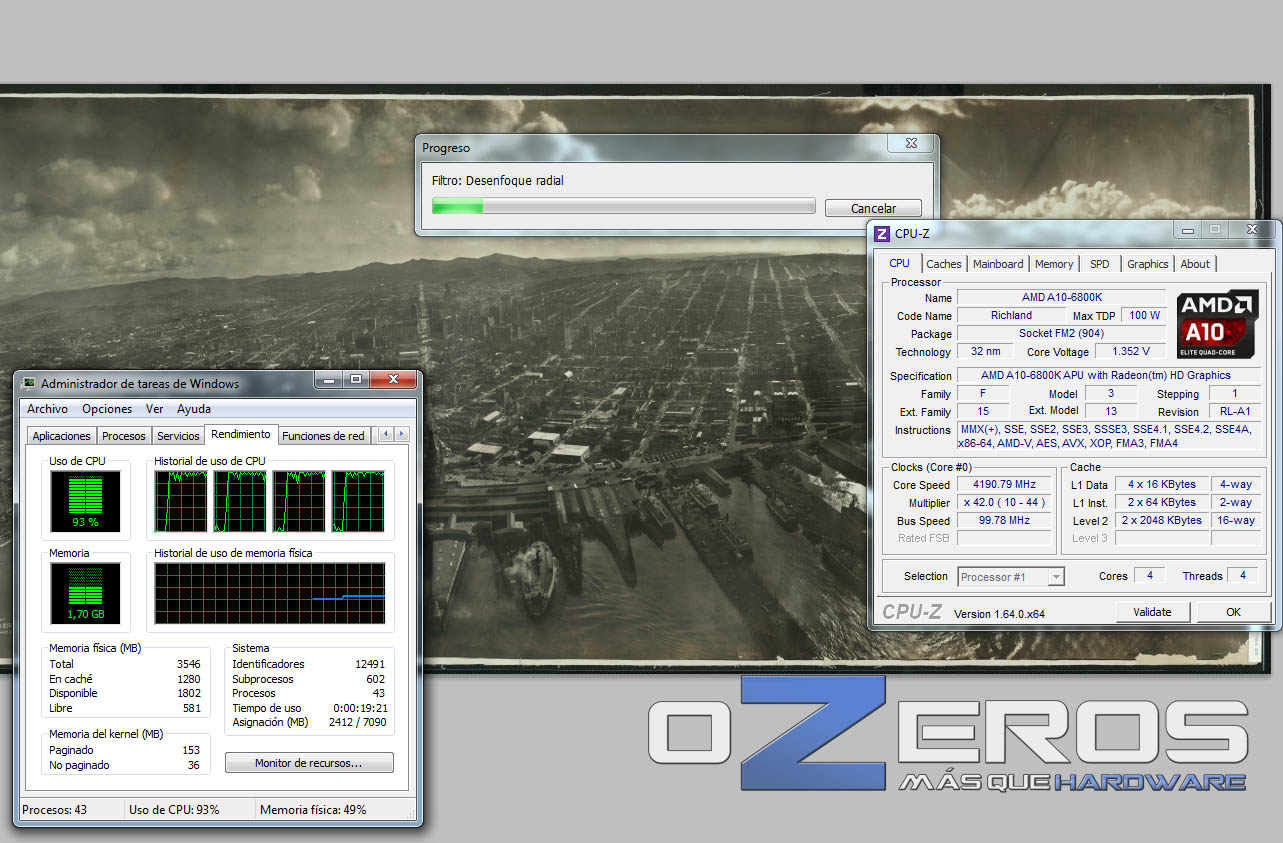The image size is (1283, 843).
Task: Click the Disponible 1802 memory row
Action: (x=125, y=693)
